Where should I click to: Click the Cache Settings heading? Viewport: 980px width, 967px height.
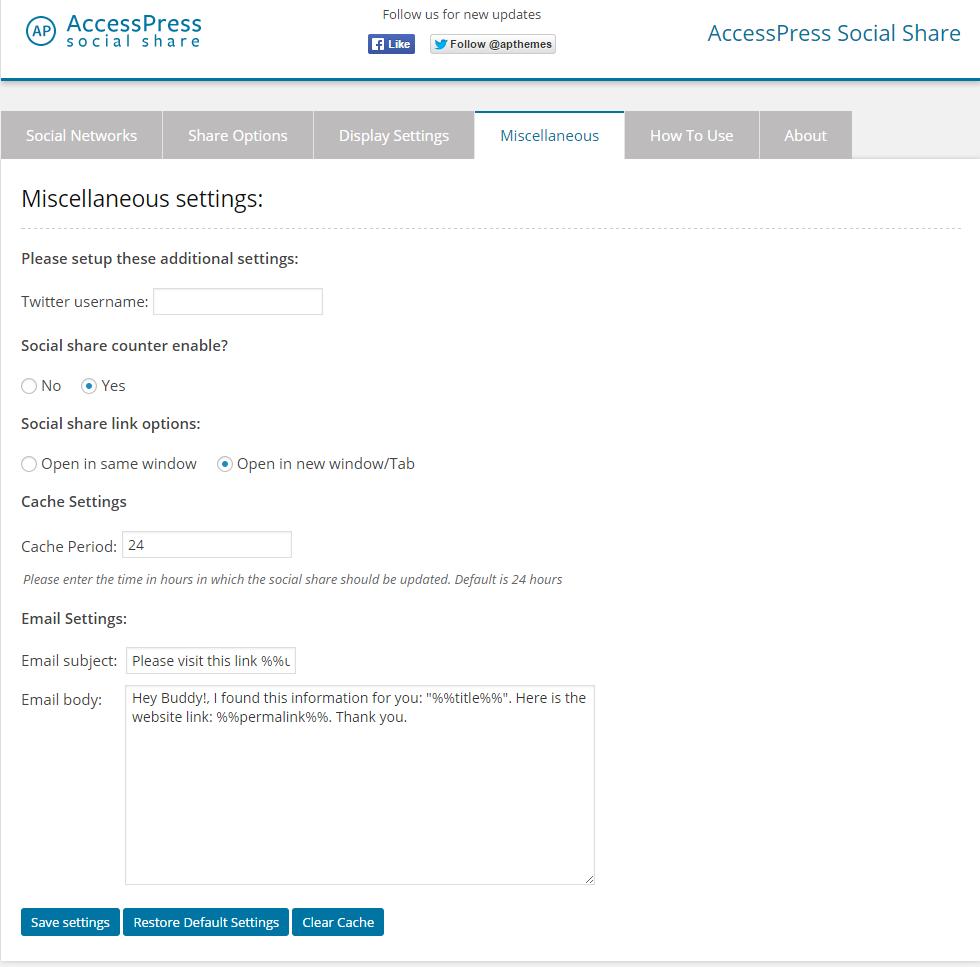pyautogui.click(x=74, y=502)
